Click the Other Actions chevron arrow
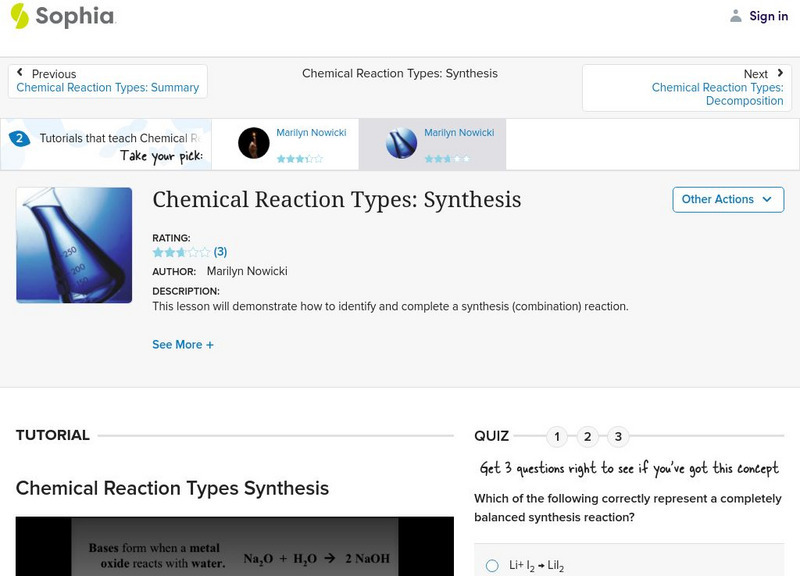 coord(766,200)
